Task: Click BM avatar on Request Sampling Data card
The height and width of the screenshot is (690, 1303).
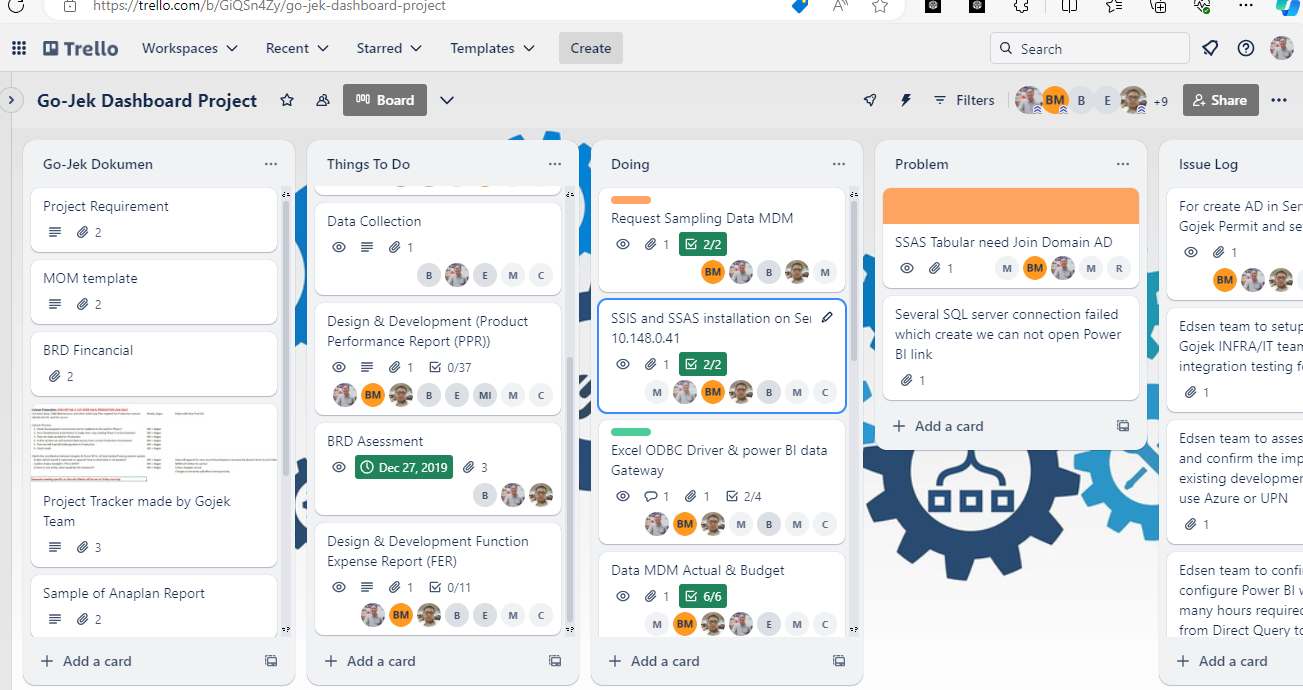Action: [713, 272]
